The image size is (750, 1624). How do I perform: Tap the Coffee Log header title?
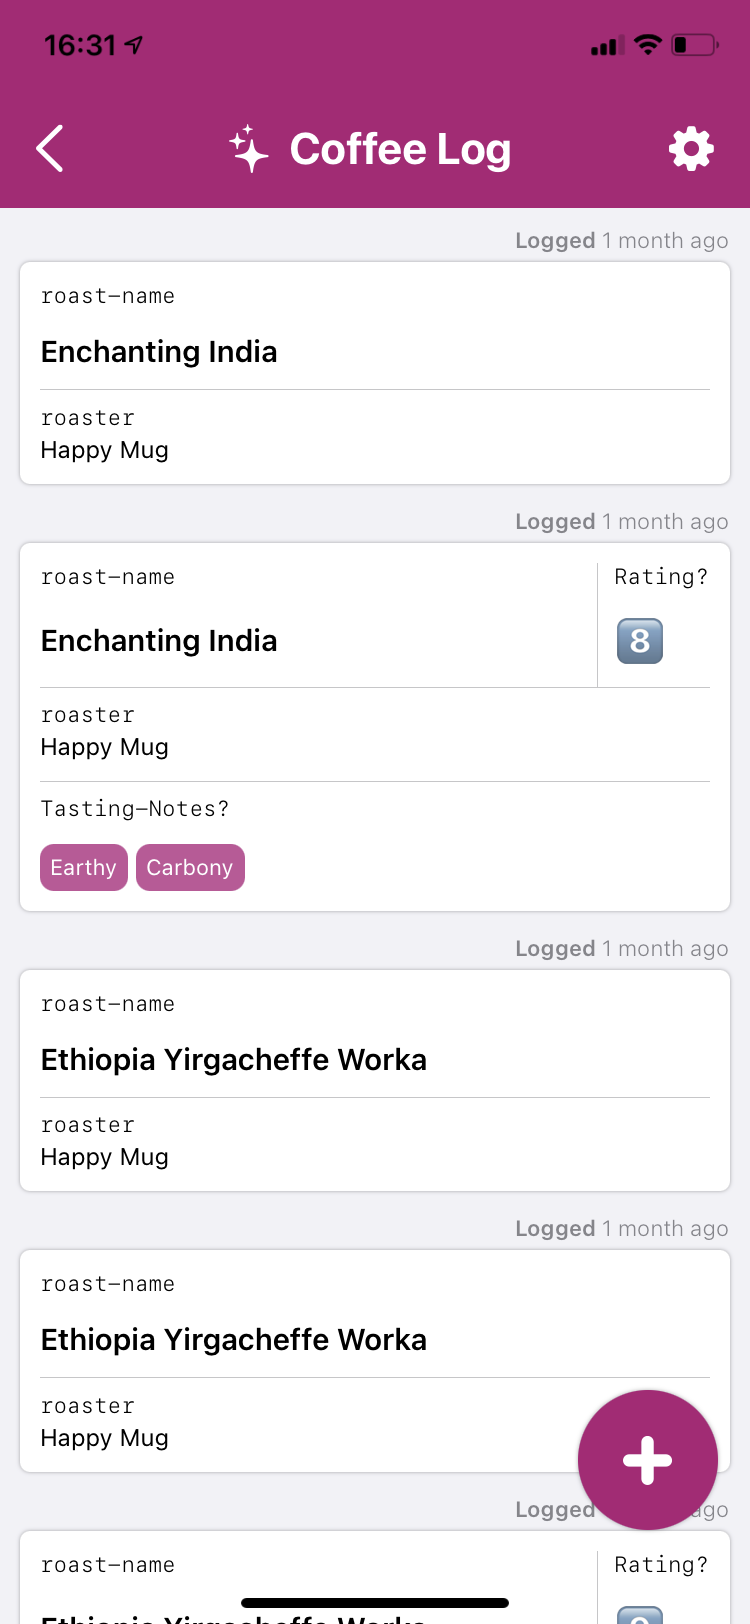[x=400, y=150]
